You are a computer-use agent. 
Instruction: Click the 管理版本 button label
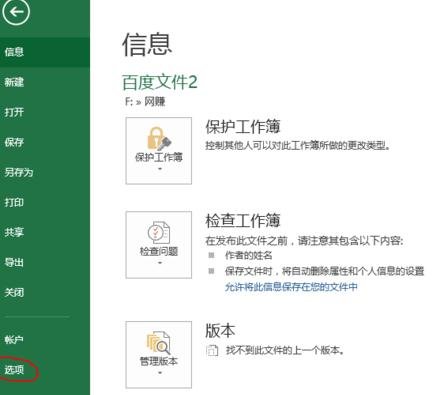click(159, 361)
